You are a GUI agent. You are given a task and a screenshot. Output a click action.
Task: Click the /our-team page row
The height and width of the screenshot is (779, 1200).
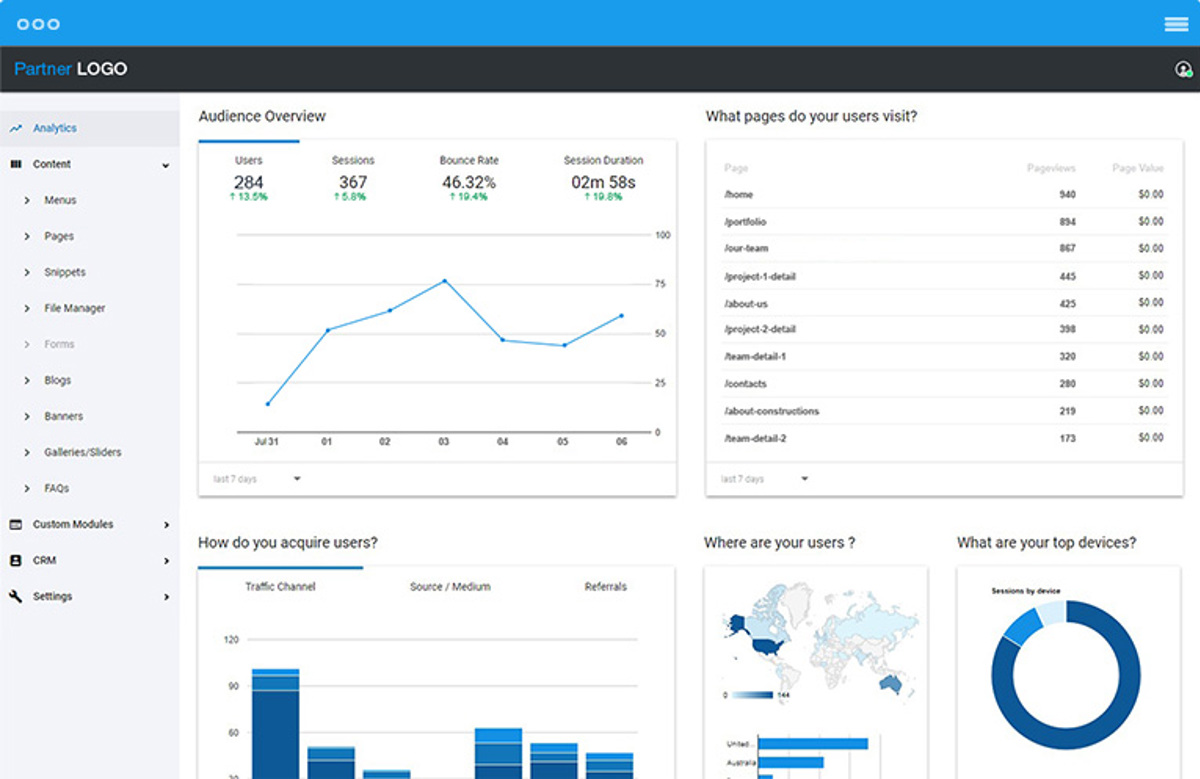pos(944,249)
